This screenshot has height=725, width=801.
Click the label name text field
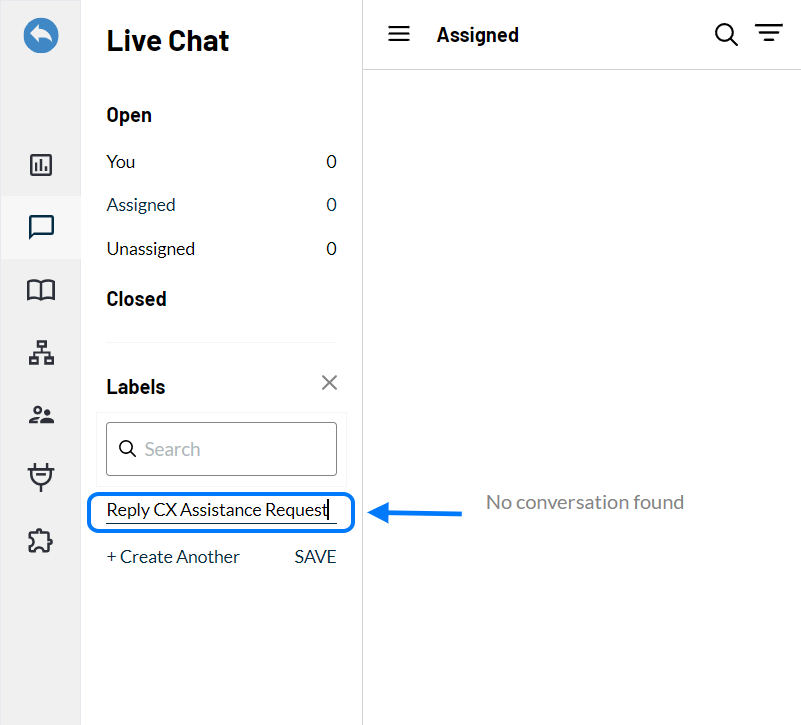point(221,511)
